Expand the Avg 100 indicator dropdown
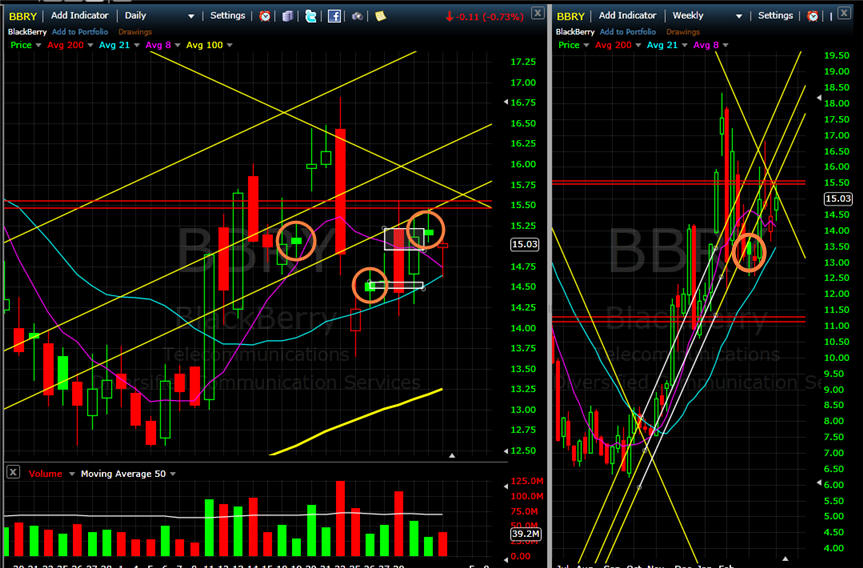863x568 pixels. [230, 45]
